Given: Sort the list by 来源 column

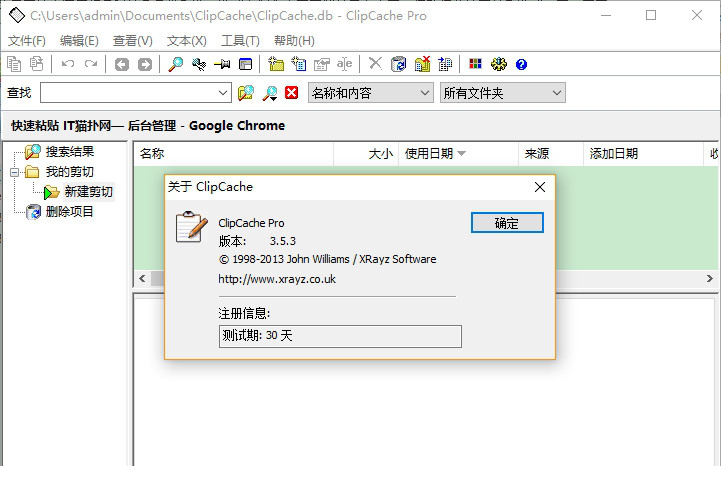Looking at the screenshot, I should (x=551, y=154).
